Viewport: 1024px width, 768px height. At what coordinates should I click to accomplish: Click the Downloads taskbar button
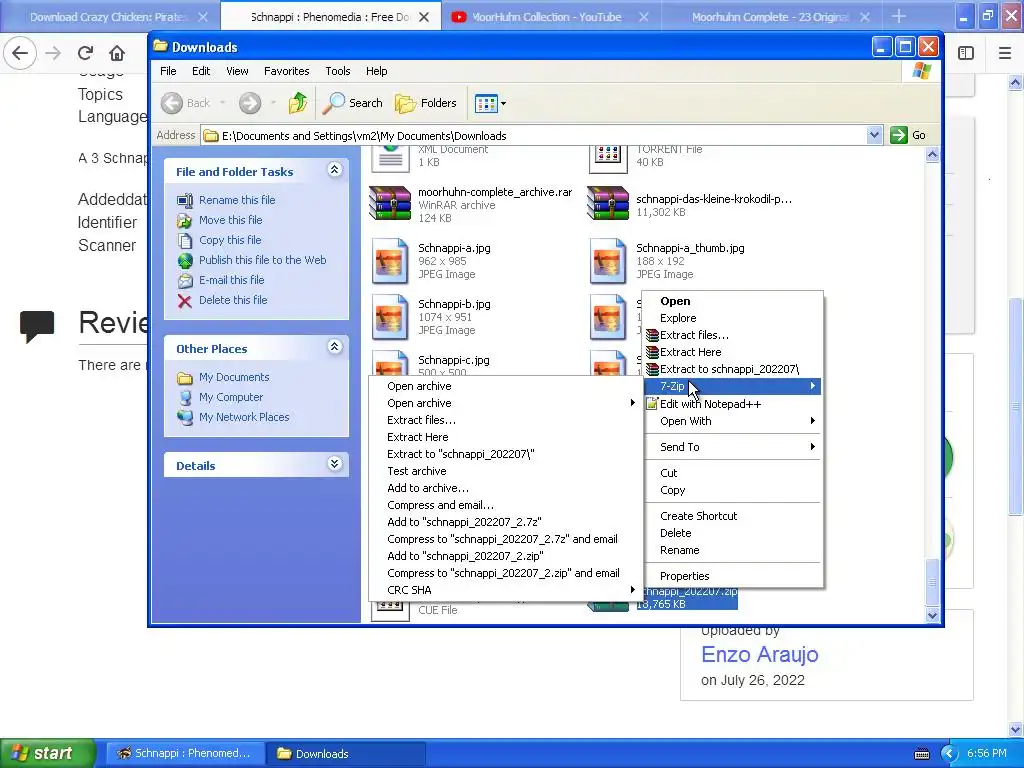pos(345,753)
